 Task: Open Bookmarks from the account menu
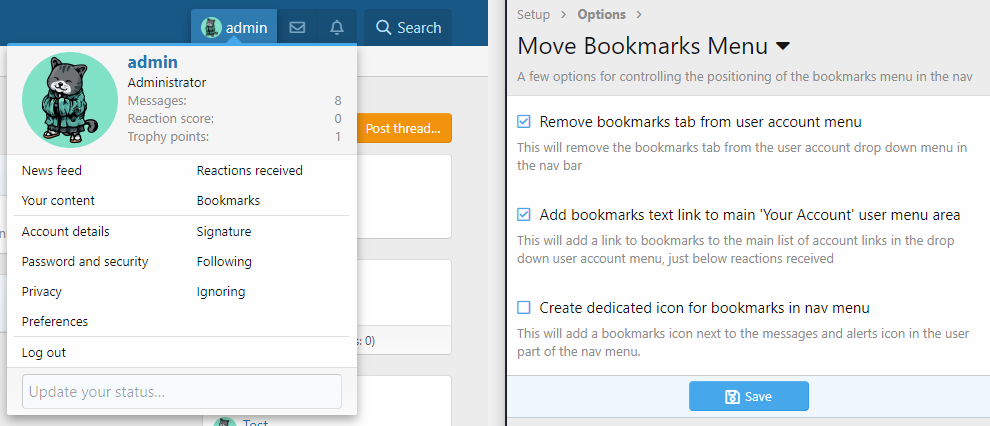228,201
